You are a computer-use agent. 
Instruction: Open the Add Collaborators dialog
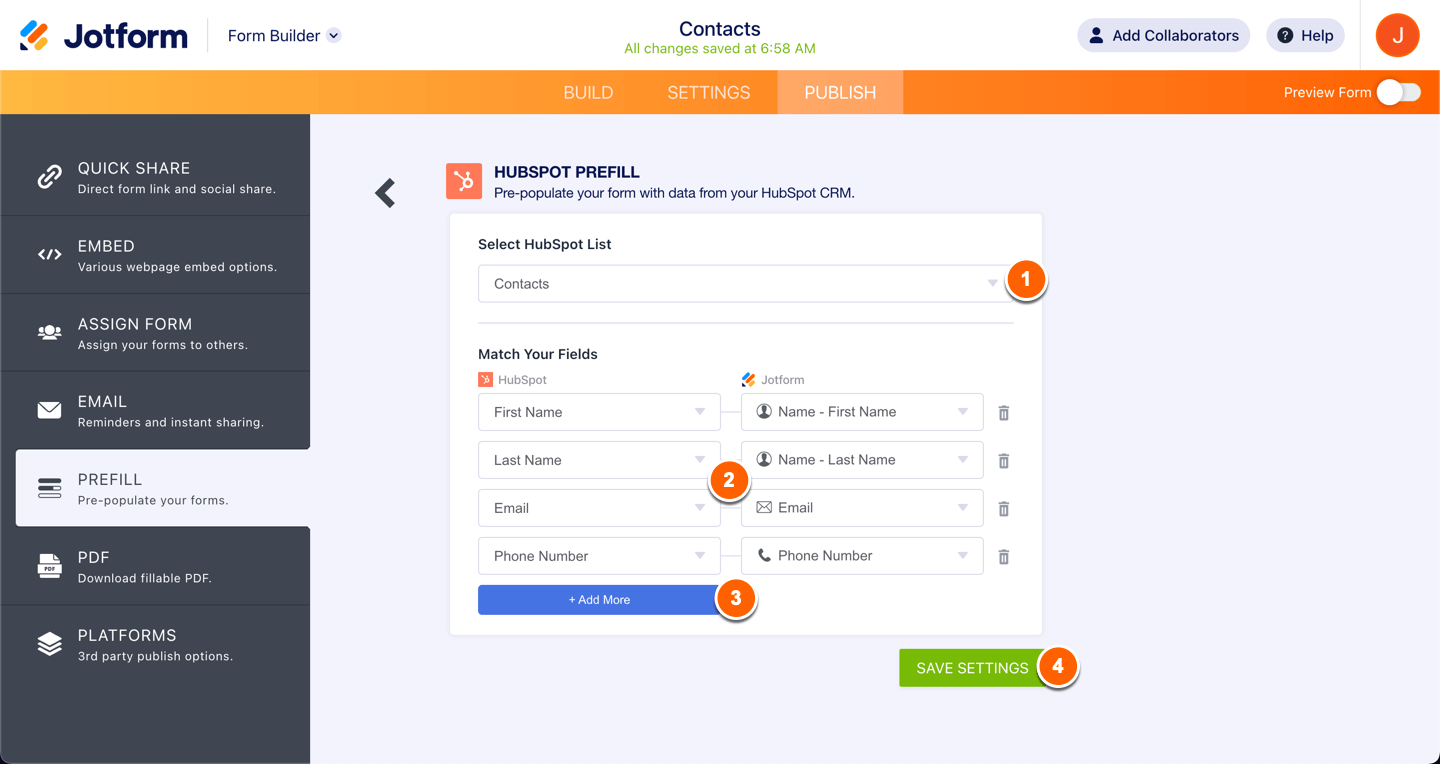pyautogui.click(x=1163, y=36)
